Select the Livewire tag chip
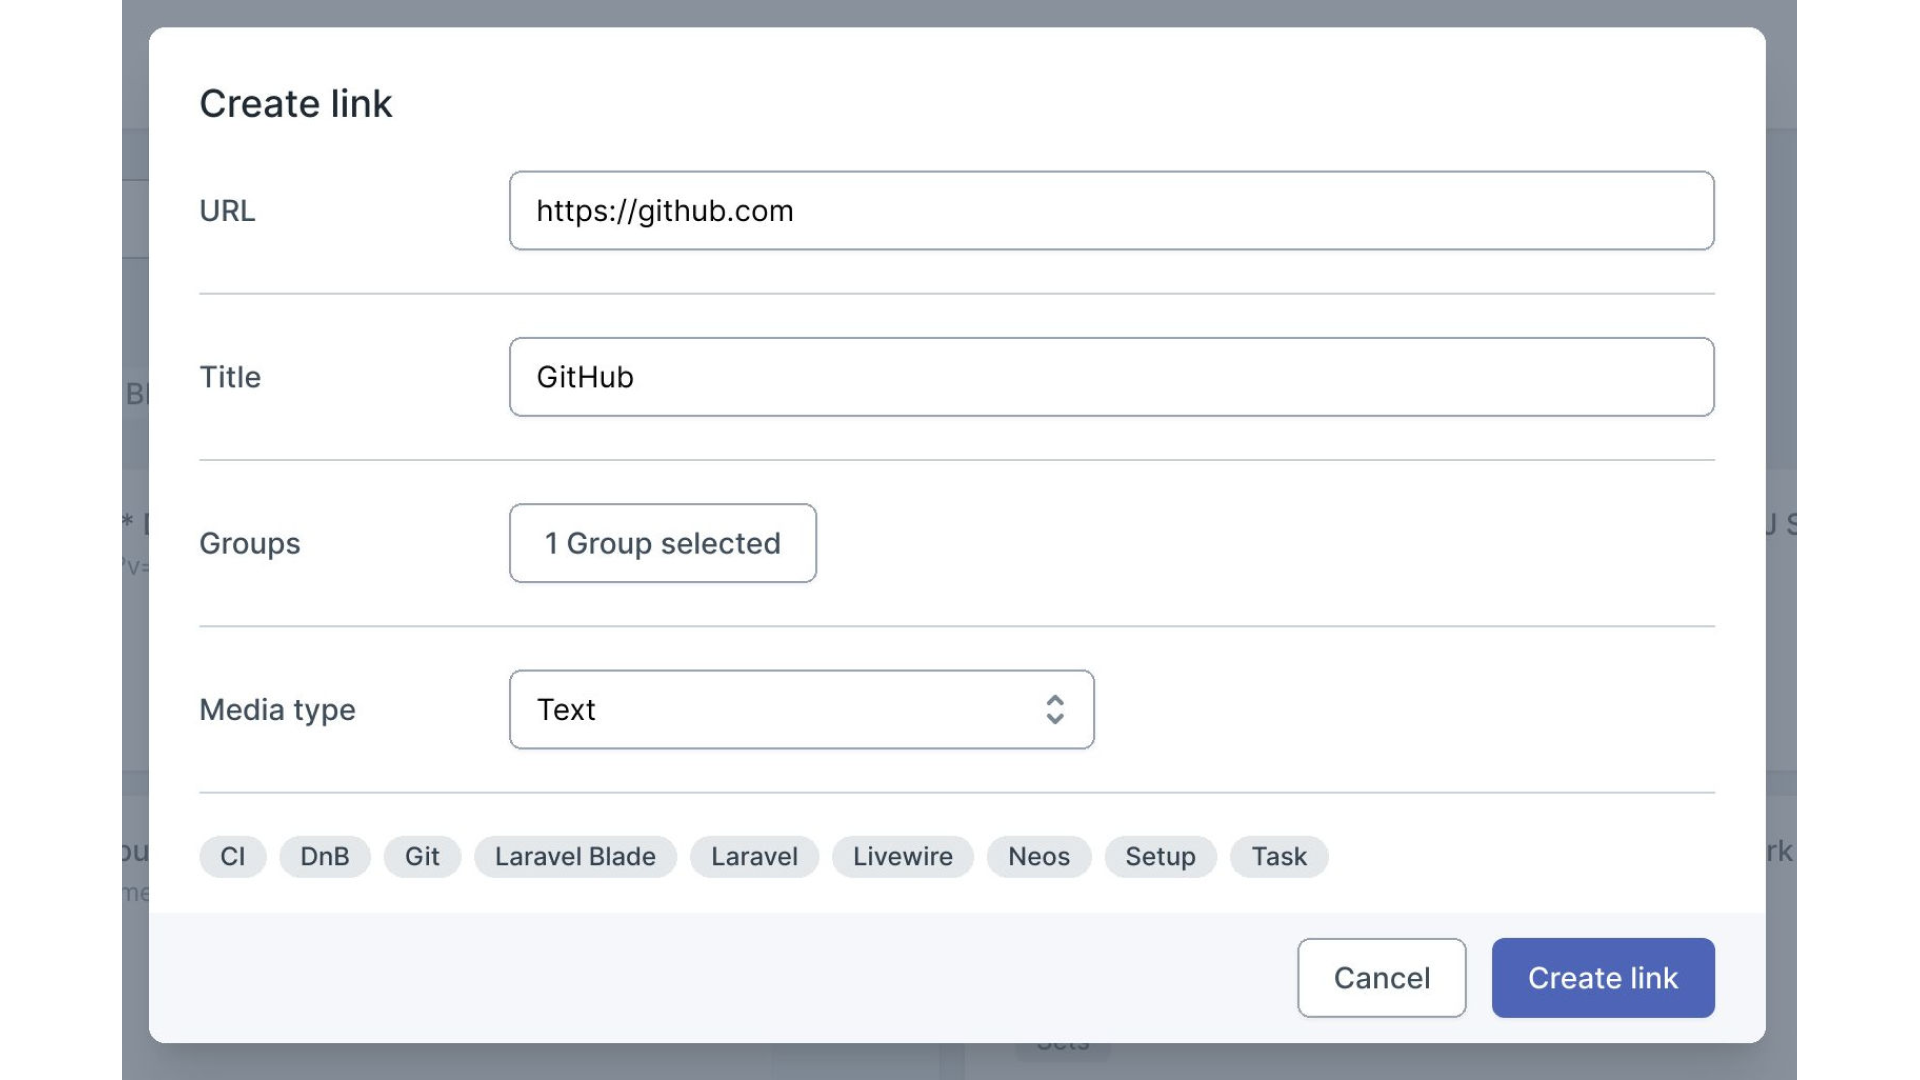 tap(902, 857)
